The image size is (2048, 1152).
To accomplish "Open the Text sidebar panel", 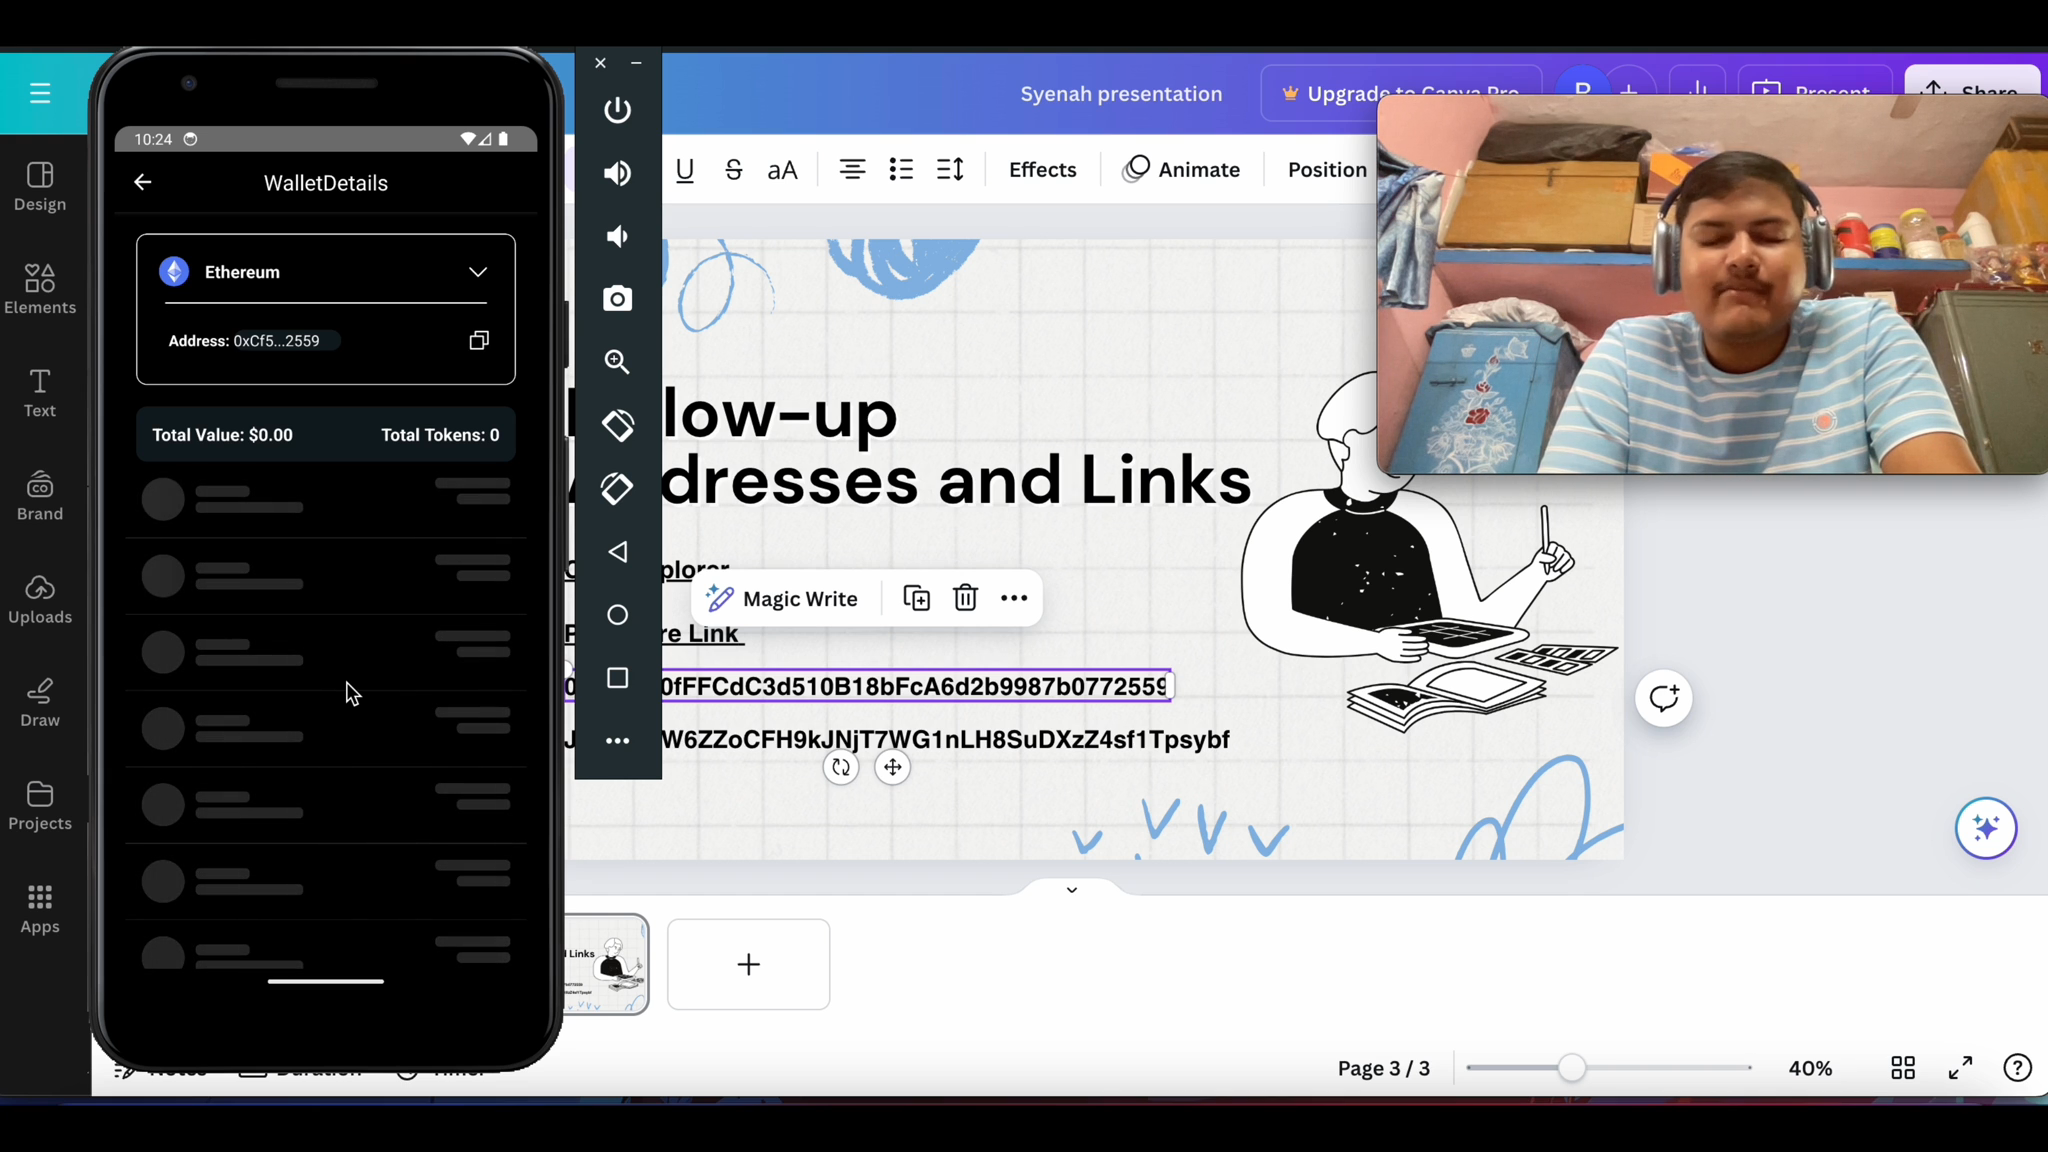I will coord(40,393).
